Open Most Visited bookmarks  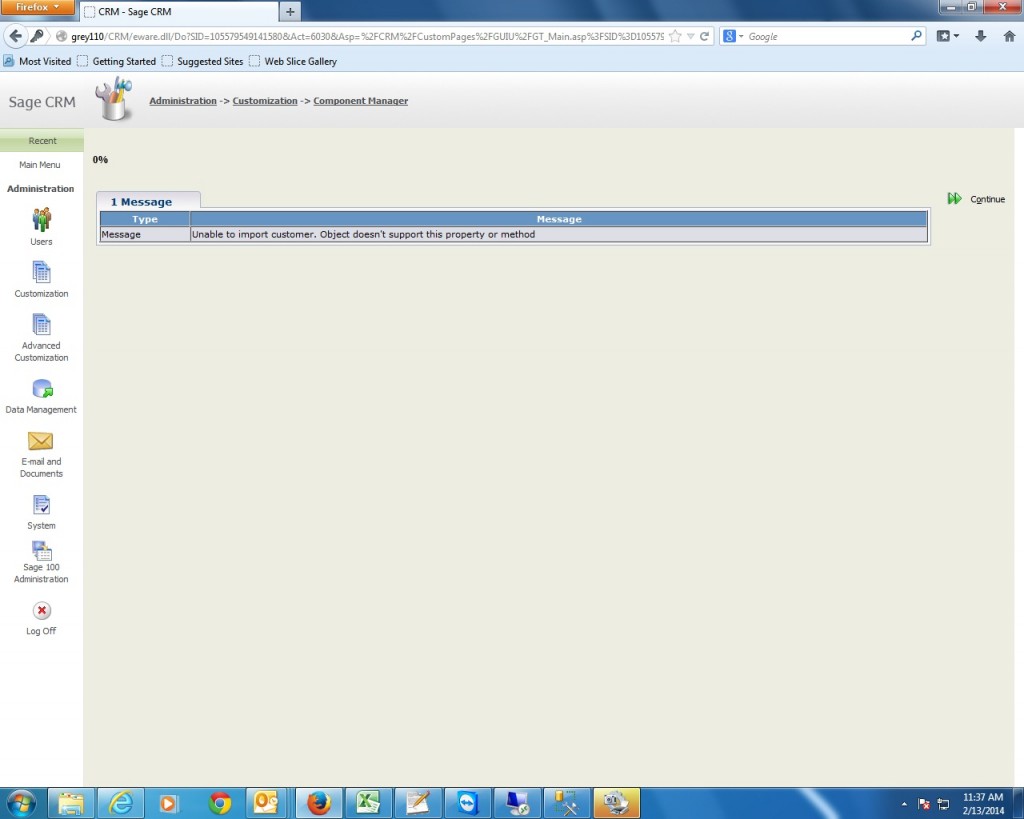click(x=38, y=61)
